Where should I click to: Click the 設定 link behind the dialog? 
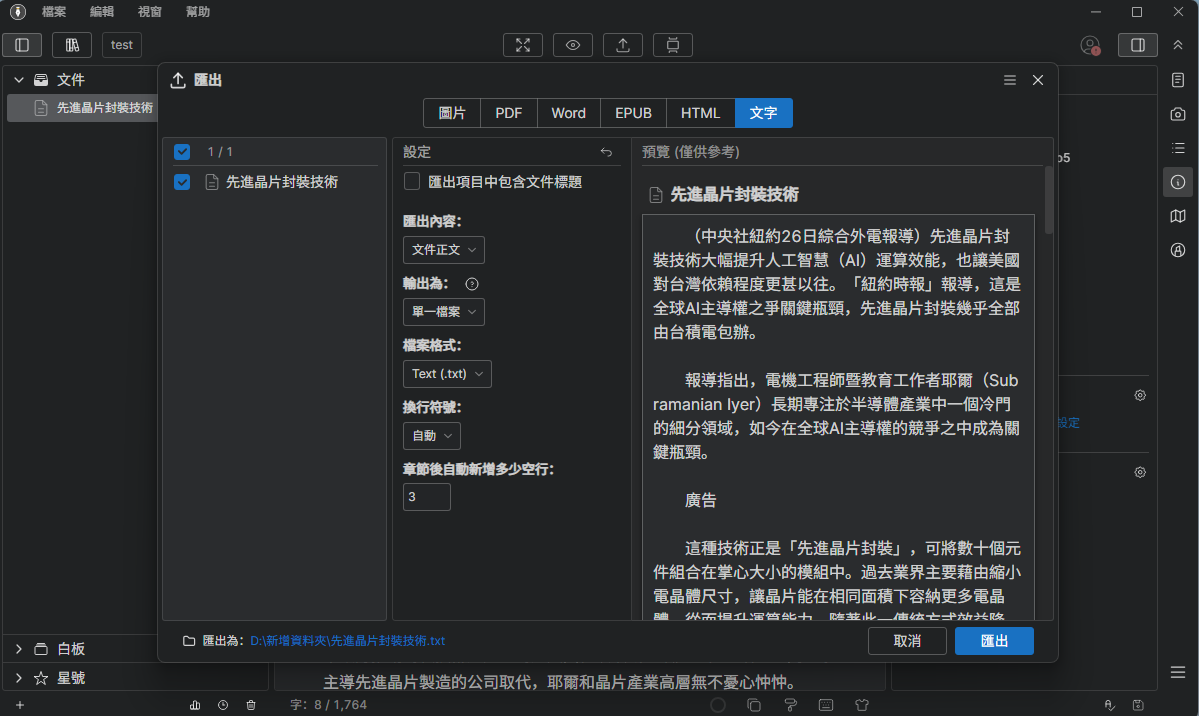(x=1069, y=423)
